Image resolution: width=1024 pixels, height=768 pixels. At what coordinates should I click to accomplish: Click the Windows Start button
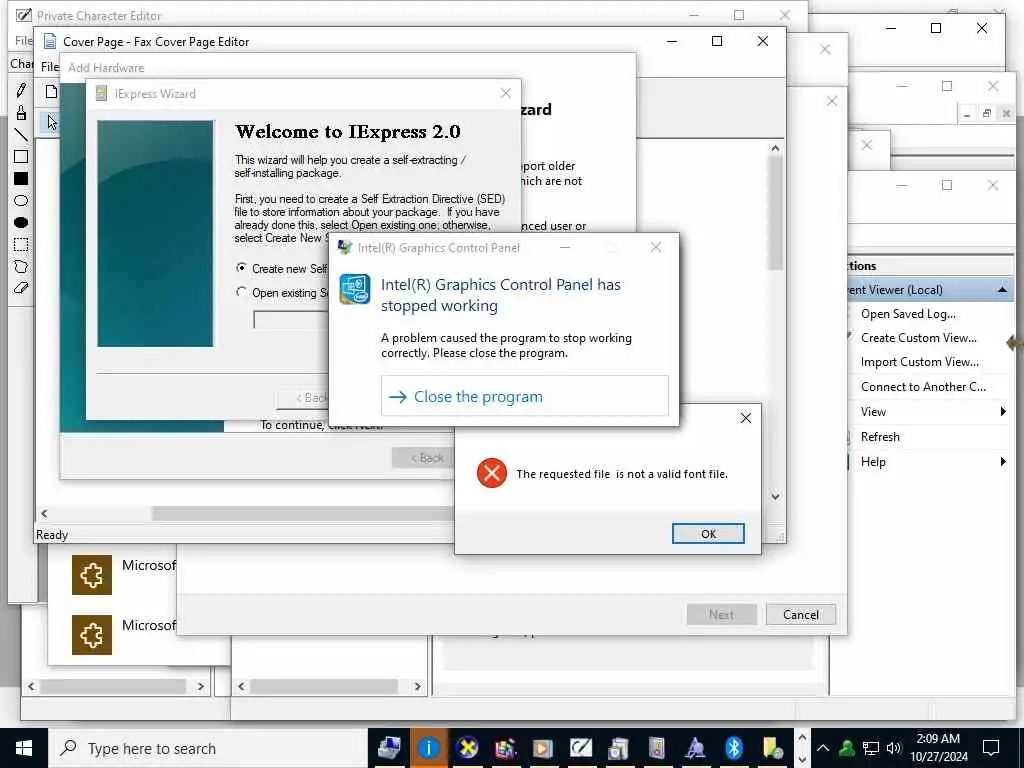pos(24,748)
